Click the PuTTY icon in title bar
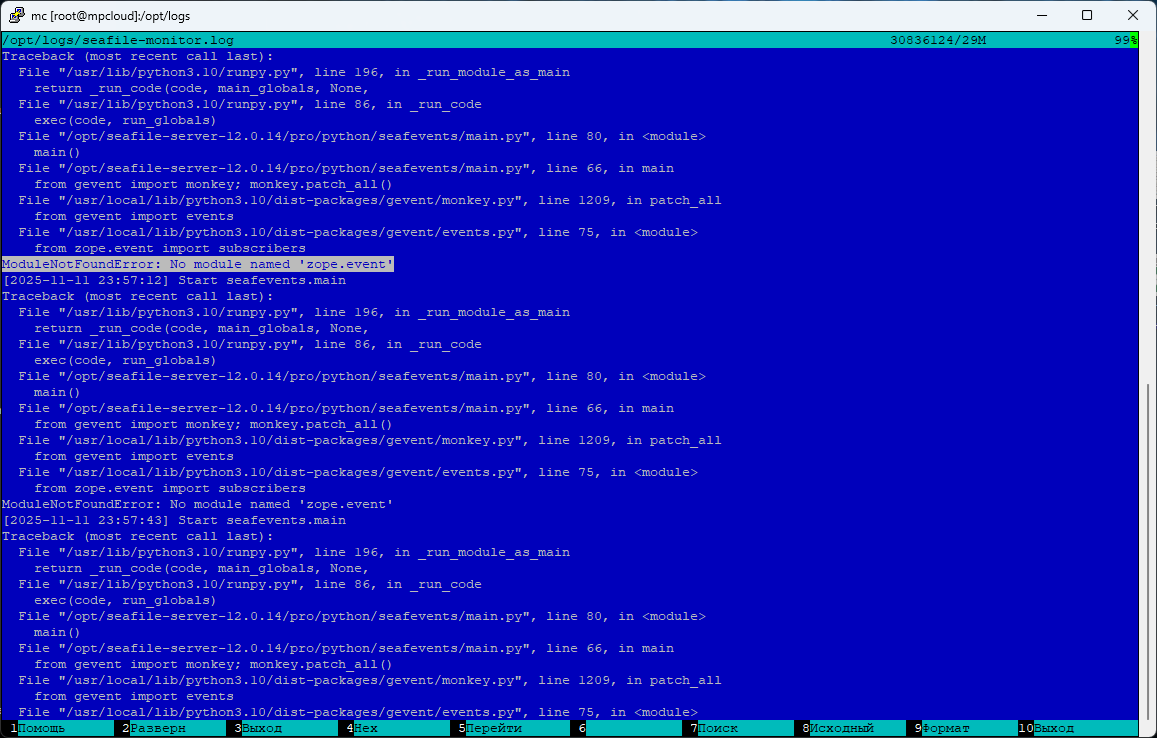The height and width of the screenshot is (738, 1157). pos(17,16)
